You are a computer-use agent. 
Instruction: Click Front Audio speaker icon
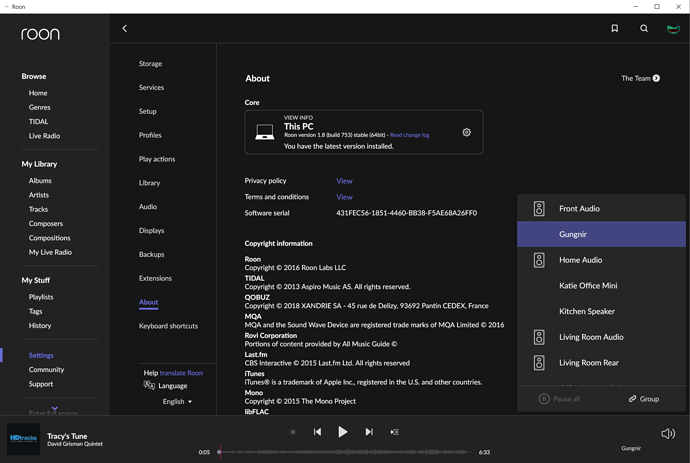point(539,209)
